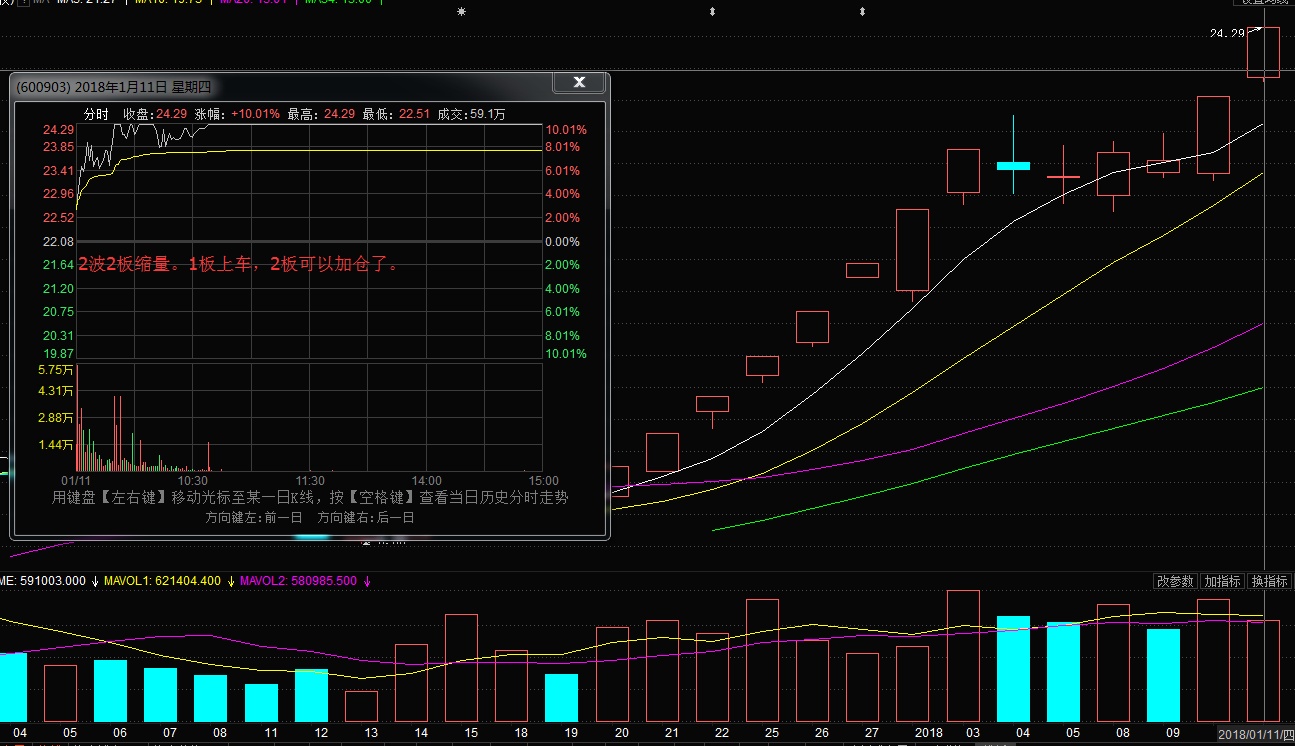Click the 22.08 baseline price in the popup
Screen dimensions: 1295x746
click(58, 242)
